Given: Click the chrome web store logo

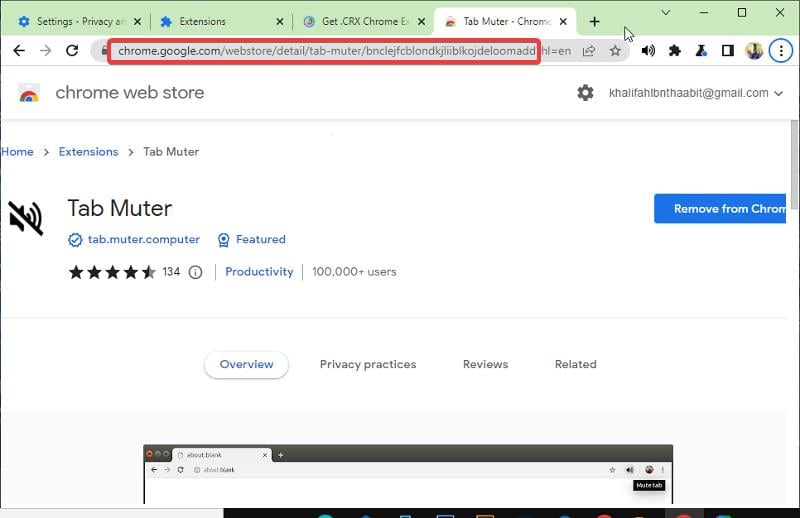Looking at the screenshot, I should tap(29, 93).
